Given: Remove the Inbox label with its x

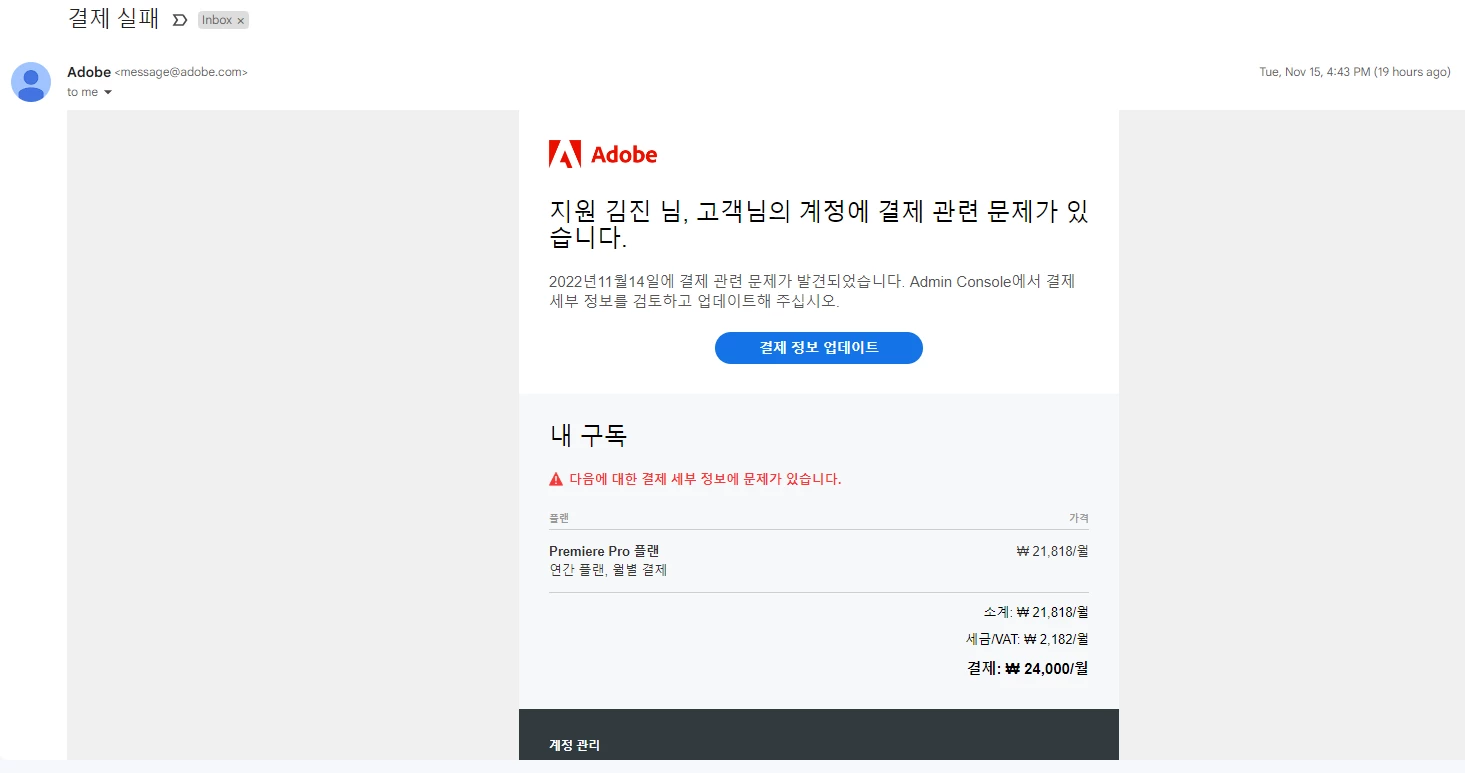Looking at the screenshot, I should (240, 20).
